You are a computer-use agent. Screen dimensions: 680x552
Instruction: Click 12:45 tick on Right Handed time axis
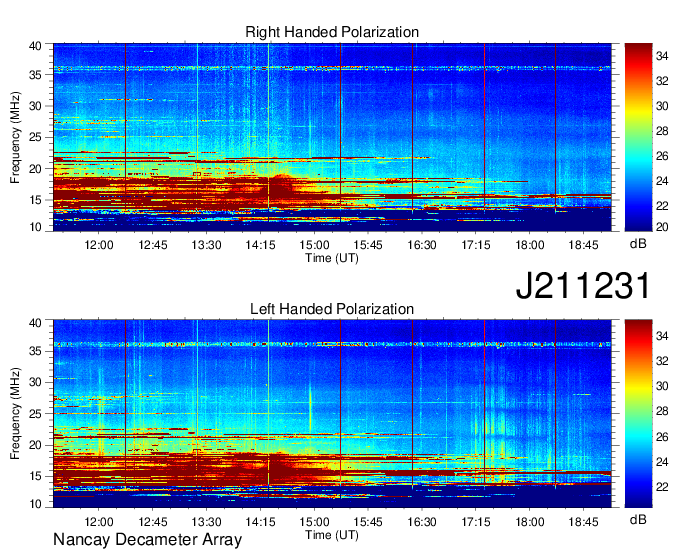click(x=153, y=245)
